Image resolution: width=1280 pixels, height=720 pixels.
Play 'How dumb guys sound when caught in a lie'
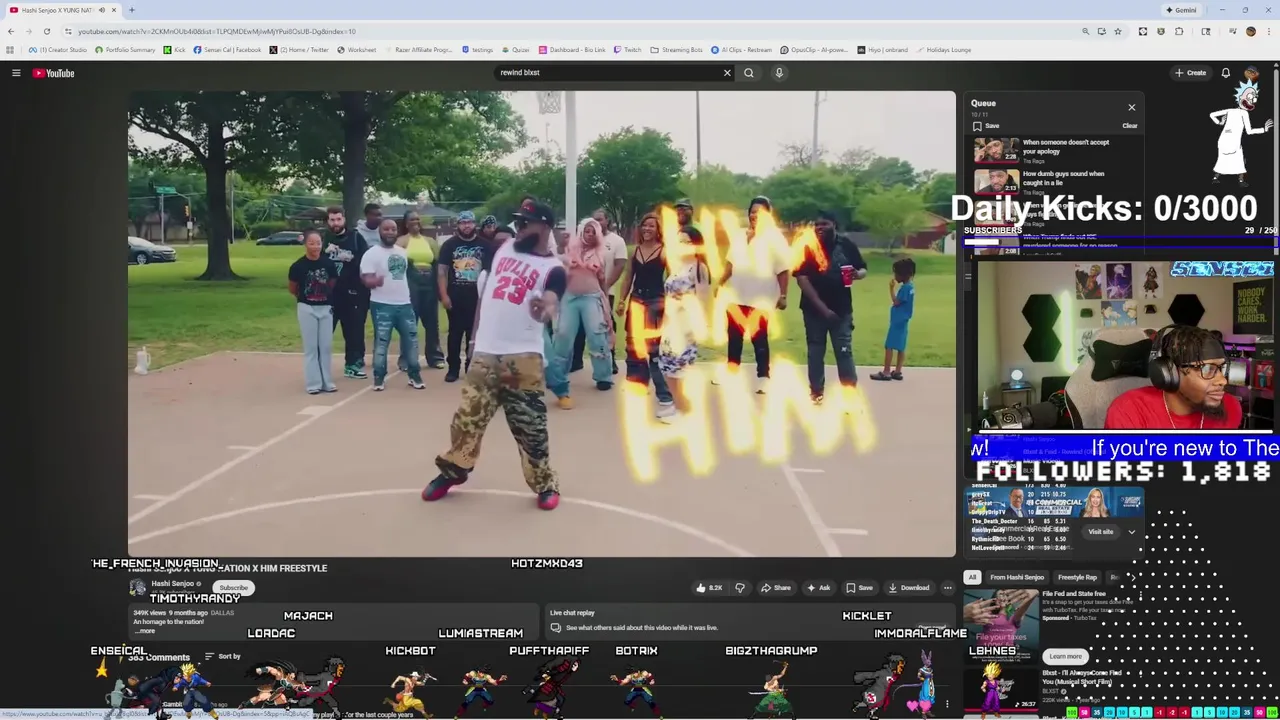[1056, 180]
